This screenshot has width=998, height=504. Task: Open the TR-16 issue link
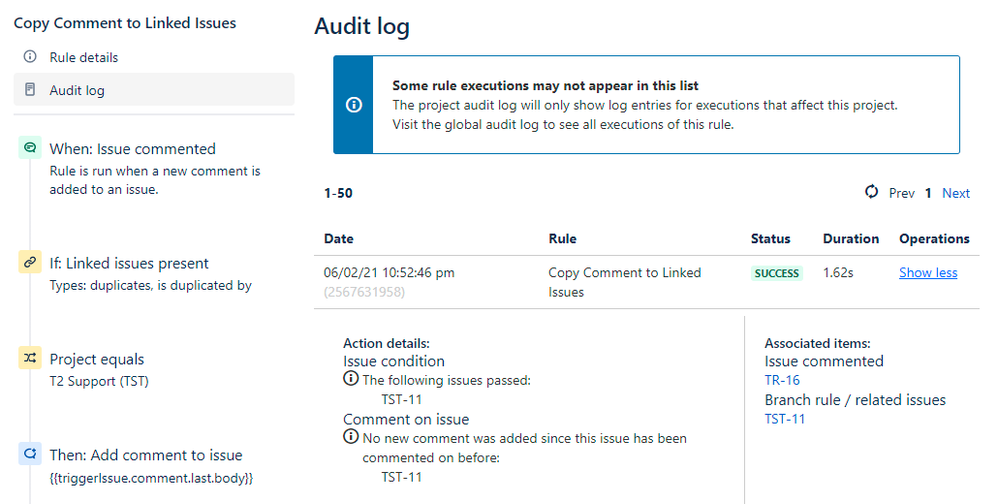point(782,380)
